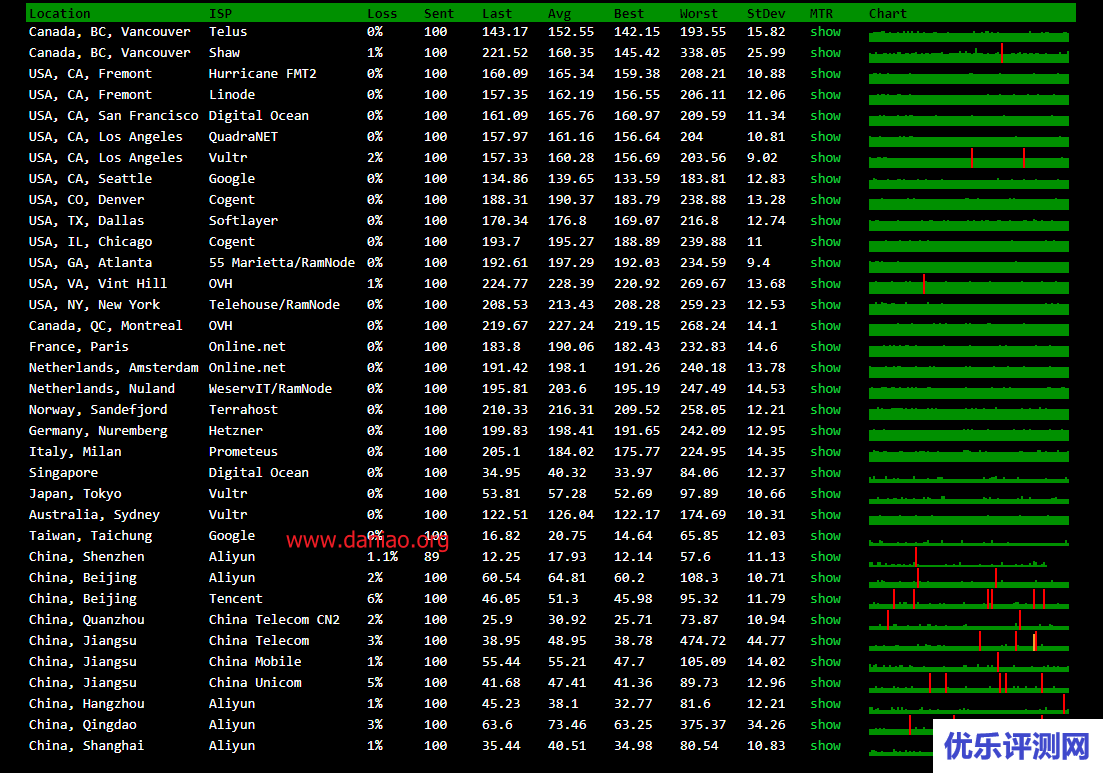Open show link for Italy, Milan

coord(825,452)
